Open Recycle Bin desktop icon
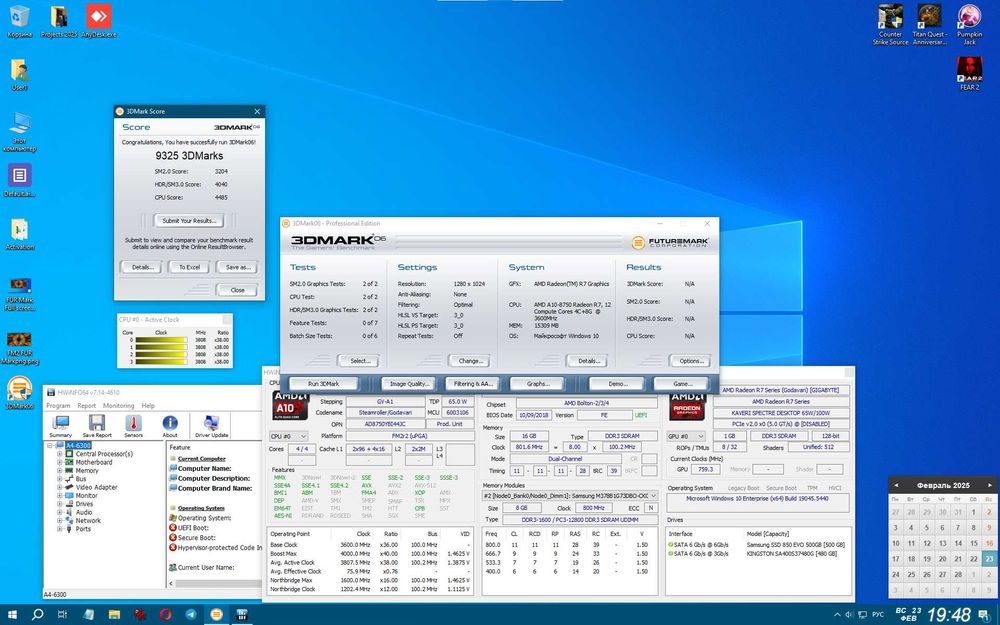 click(x=19, y=21)
